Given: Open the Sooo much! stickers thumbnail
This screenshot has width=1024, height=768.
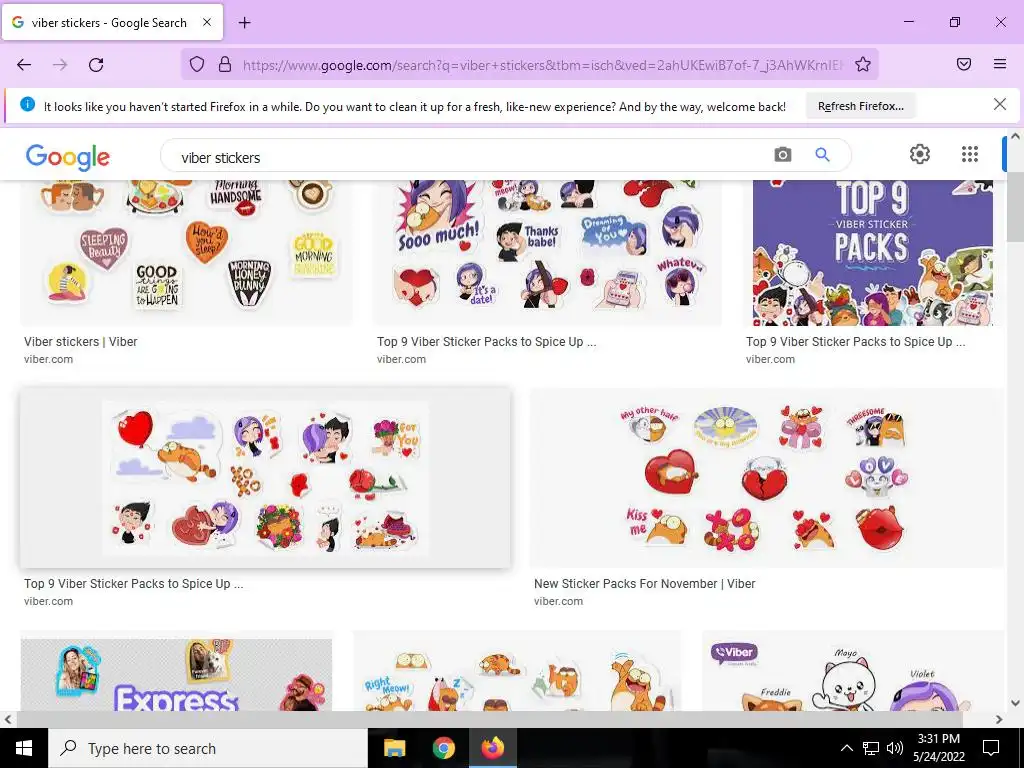Looking at the screenshot, I should 547,252.
